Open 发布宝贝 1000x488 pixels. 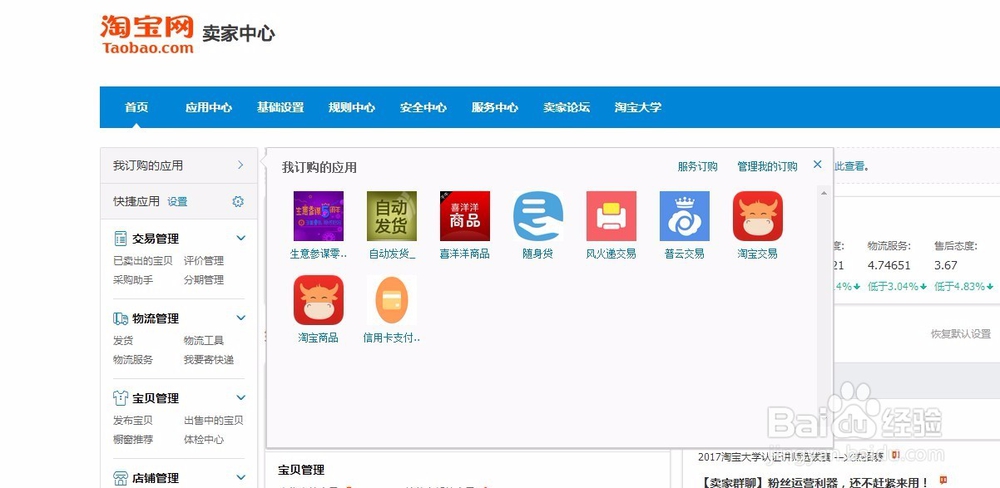point(133,420)
